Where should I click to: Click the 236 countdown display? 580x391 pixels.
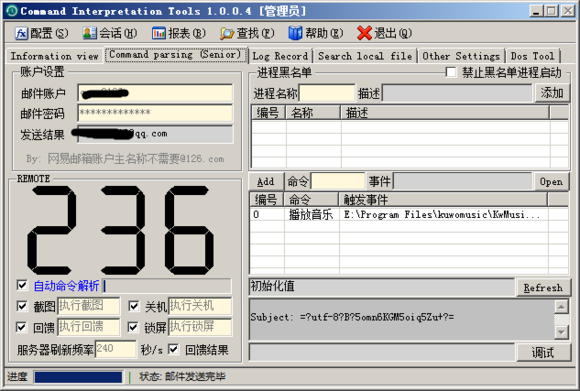[121, 230]
